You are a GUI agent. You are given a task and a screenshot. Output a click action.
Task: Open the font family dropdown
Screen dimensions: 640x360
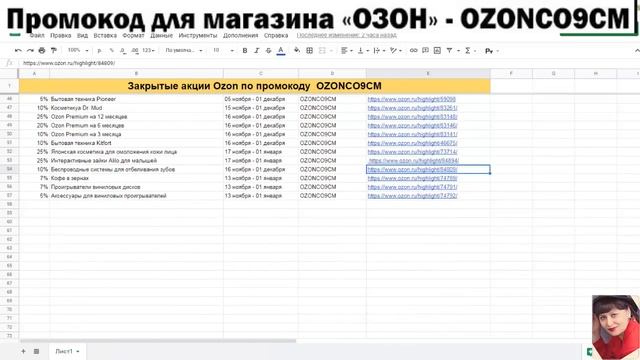click(x=184, y=51)
